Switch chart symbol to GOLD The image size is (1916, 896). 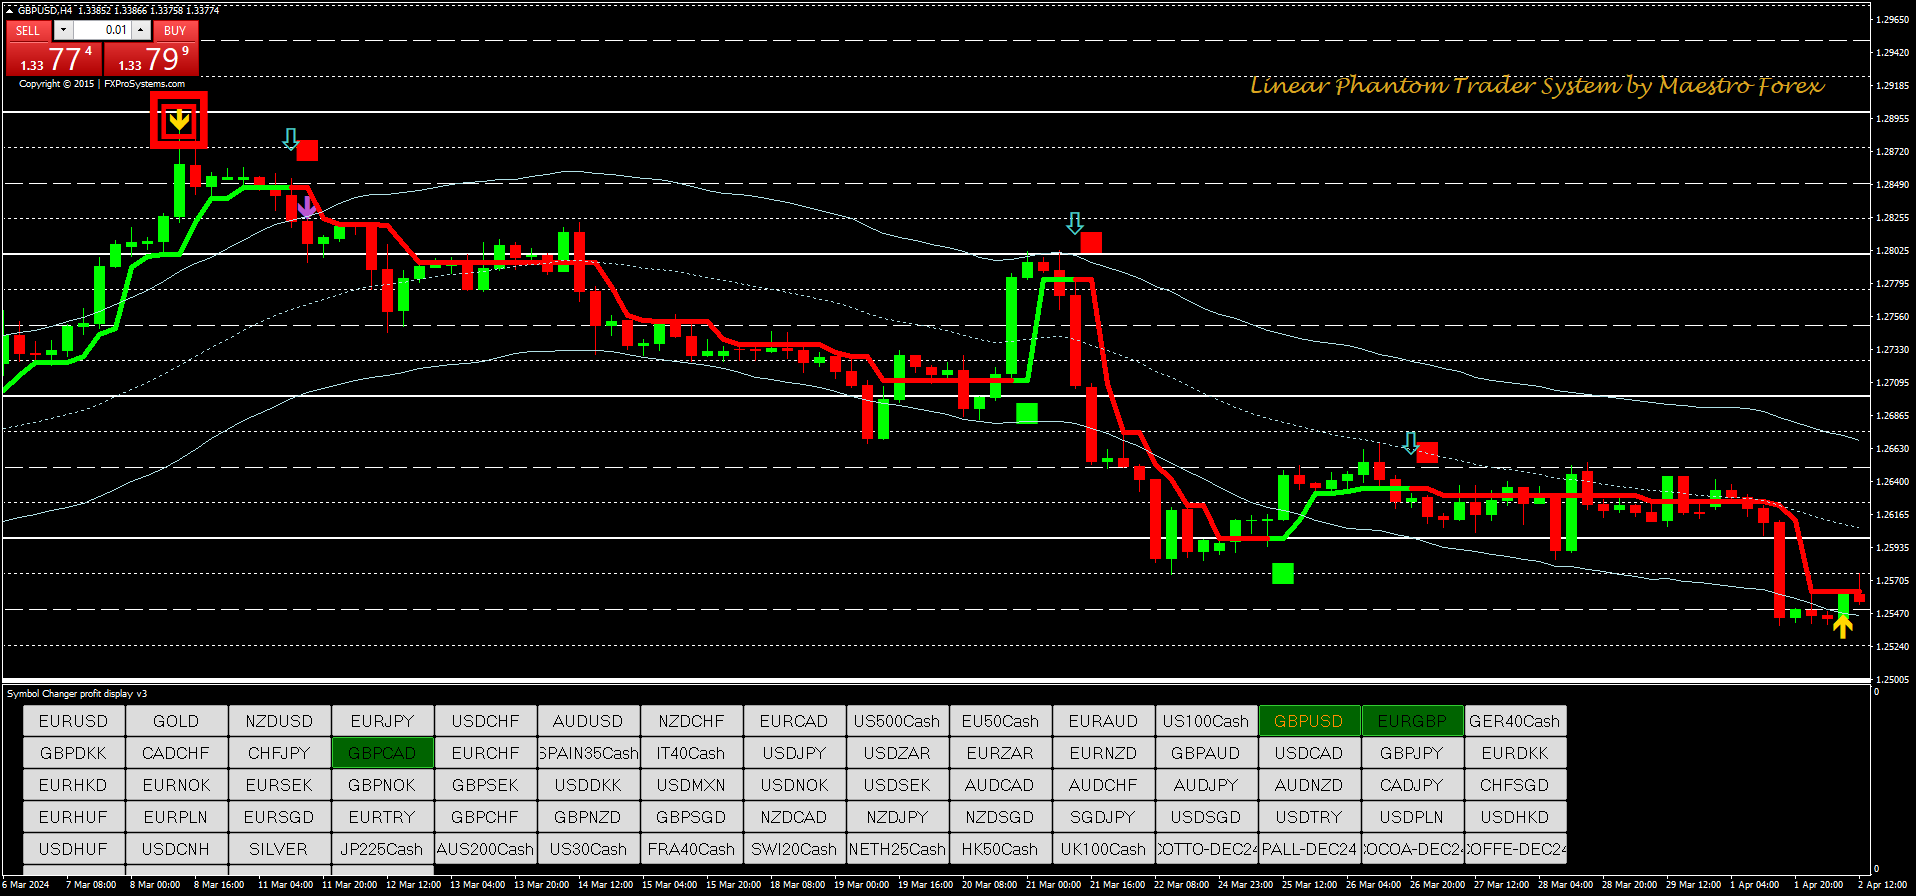click(x=176, y=721)
